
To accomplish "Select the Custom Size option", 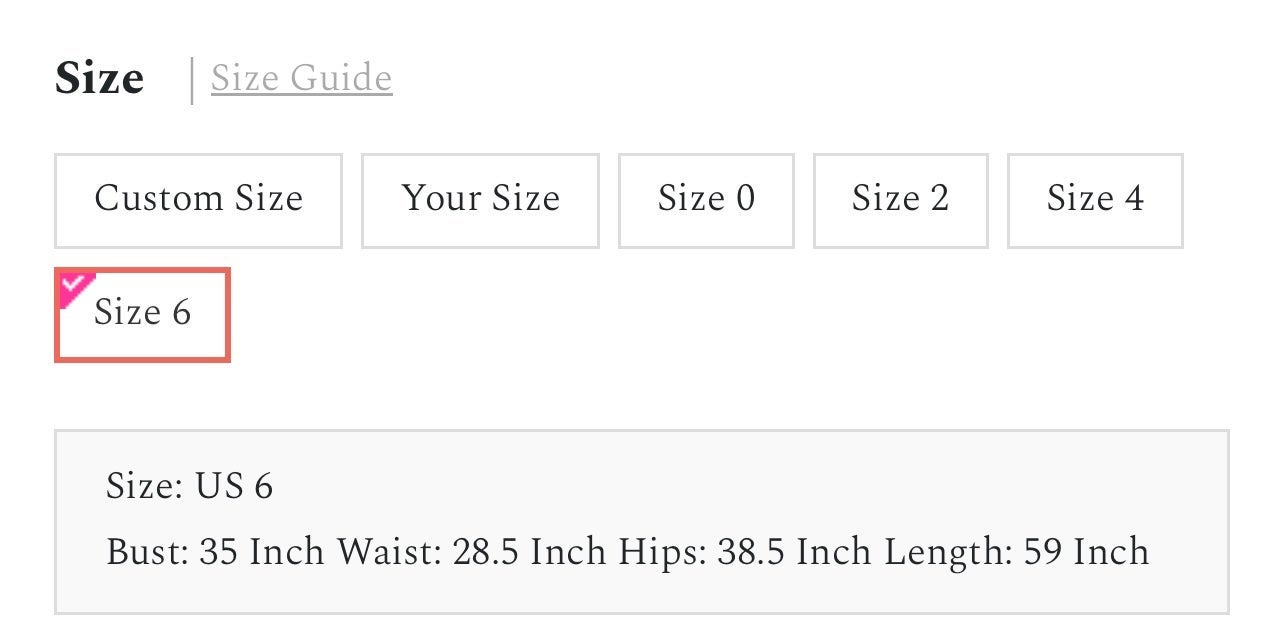I will (x=198, y=200).
